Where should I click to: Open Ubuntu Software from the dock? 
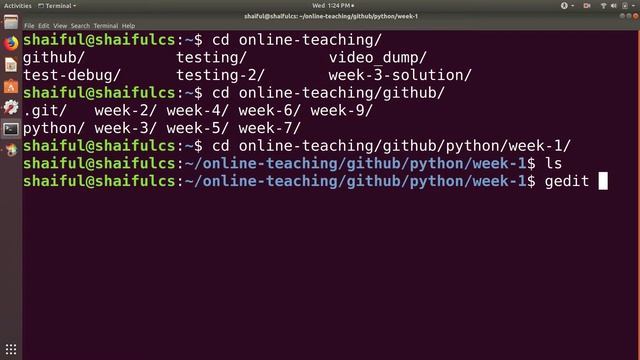tap(11, 86)
